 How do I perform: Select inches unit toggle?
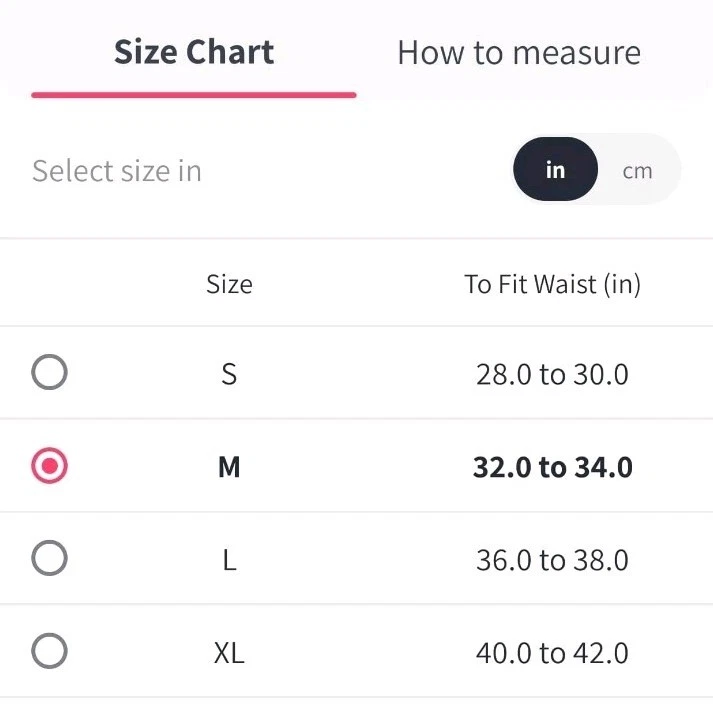[x=555, y=170]
